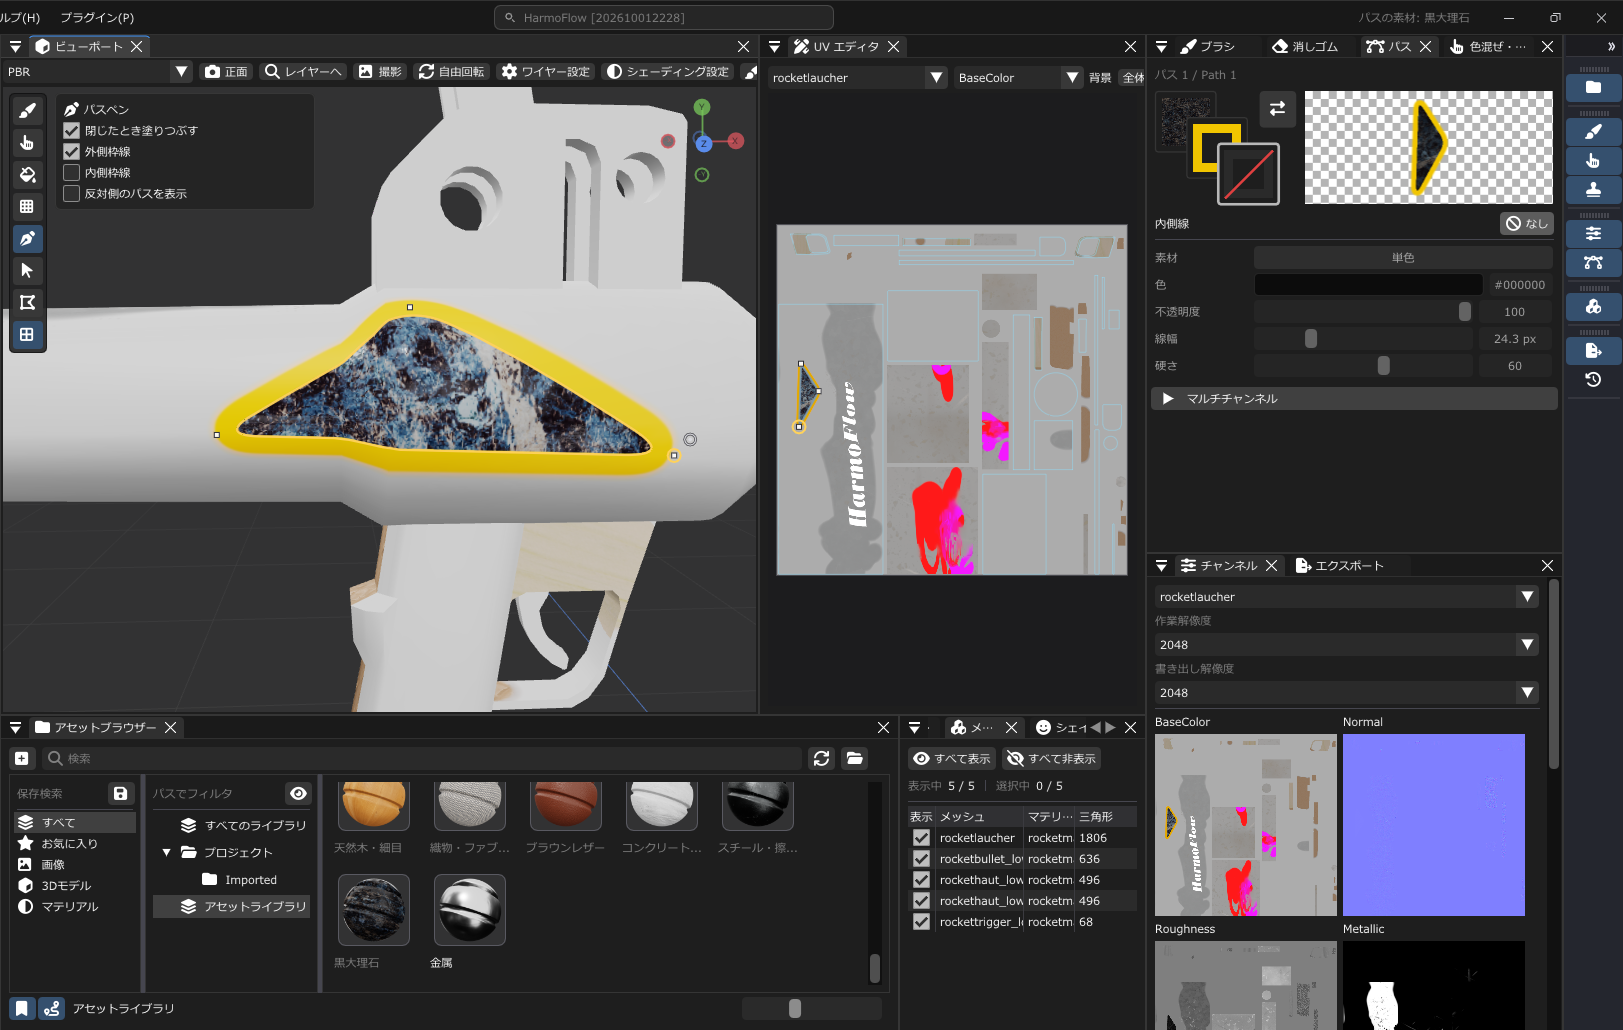Click the シェーディング設定 button
The height and width of the screenshot is (1030, 1623).
pyautogui.click(x=668, y=72)
